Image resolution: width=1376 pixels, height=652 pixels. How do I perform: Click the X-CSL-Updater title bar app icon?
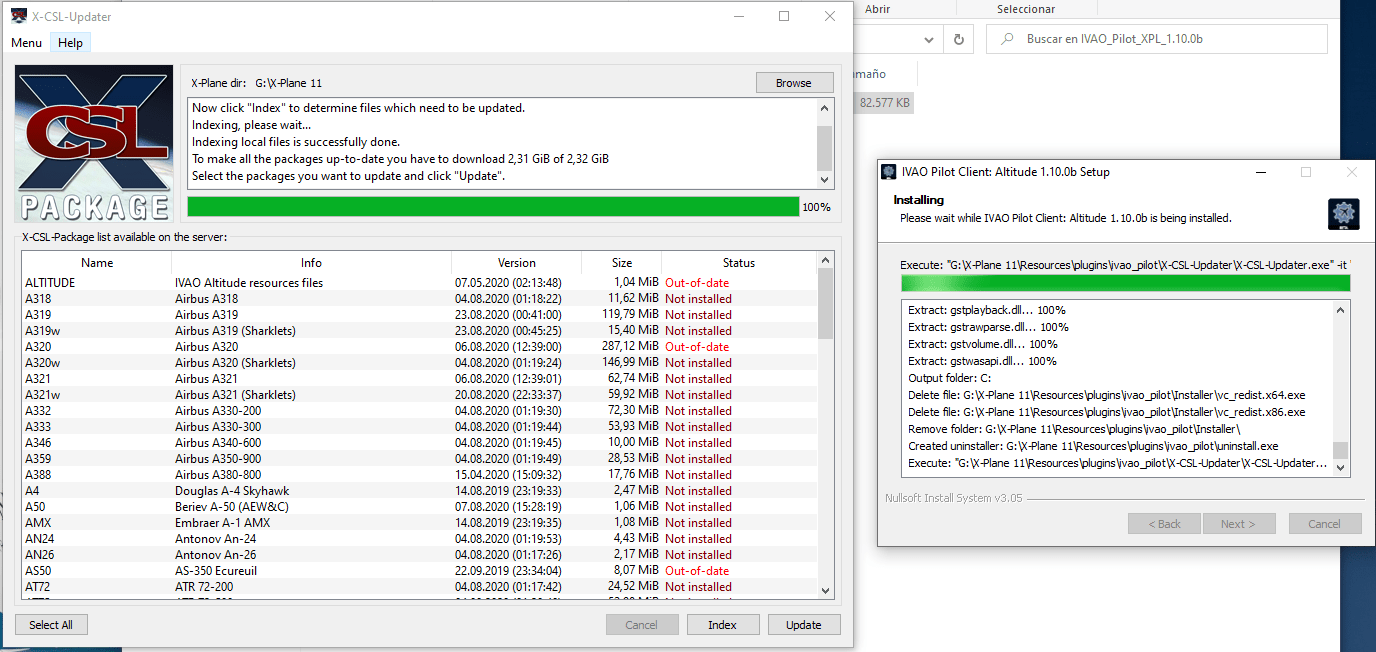click(18, 16)
